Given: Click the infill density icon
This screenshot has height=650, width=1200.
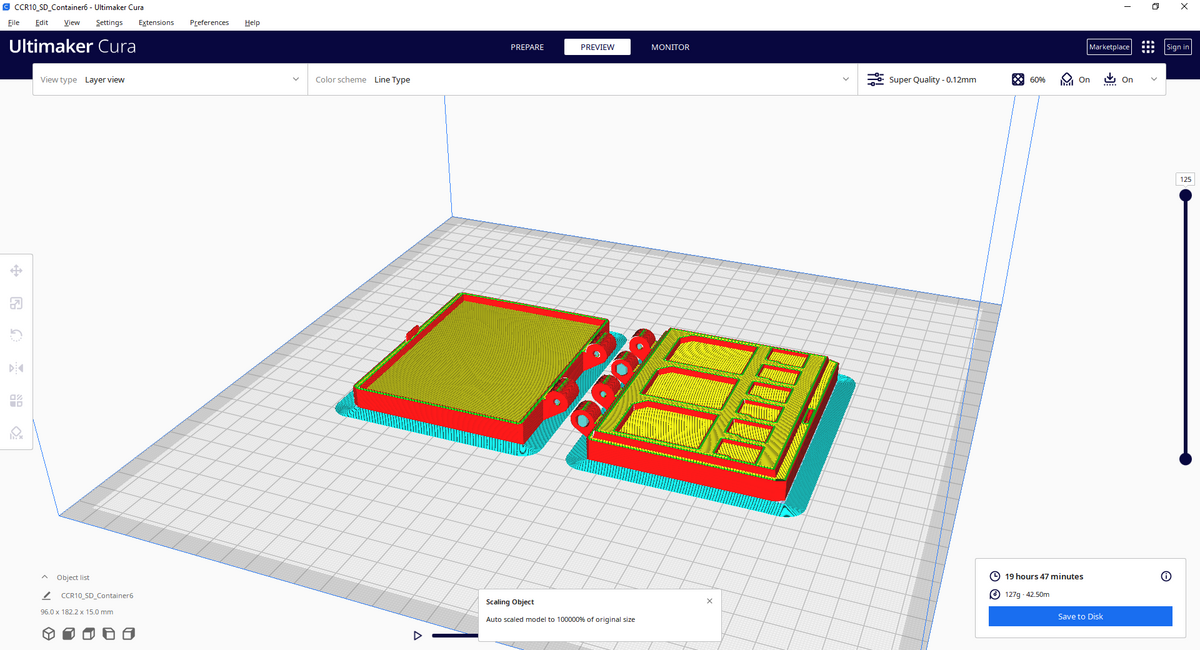Looking at the screenshot, I should click(1018, 80).
